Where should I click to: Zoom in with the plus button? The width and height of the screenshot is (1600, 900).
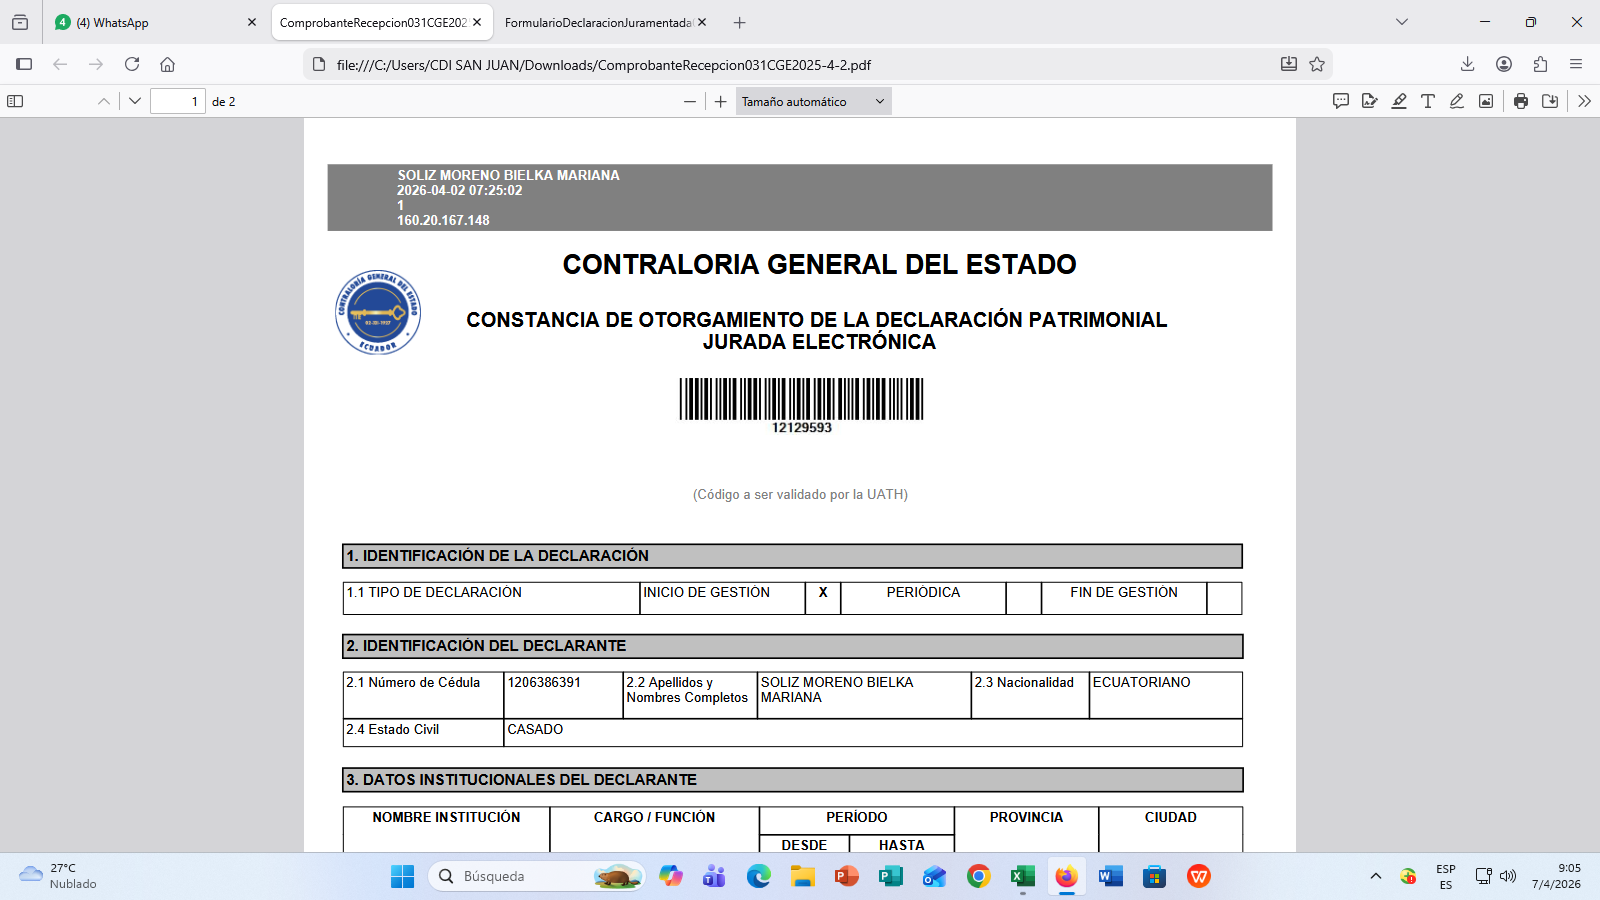pos(720,101)
